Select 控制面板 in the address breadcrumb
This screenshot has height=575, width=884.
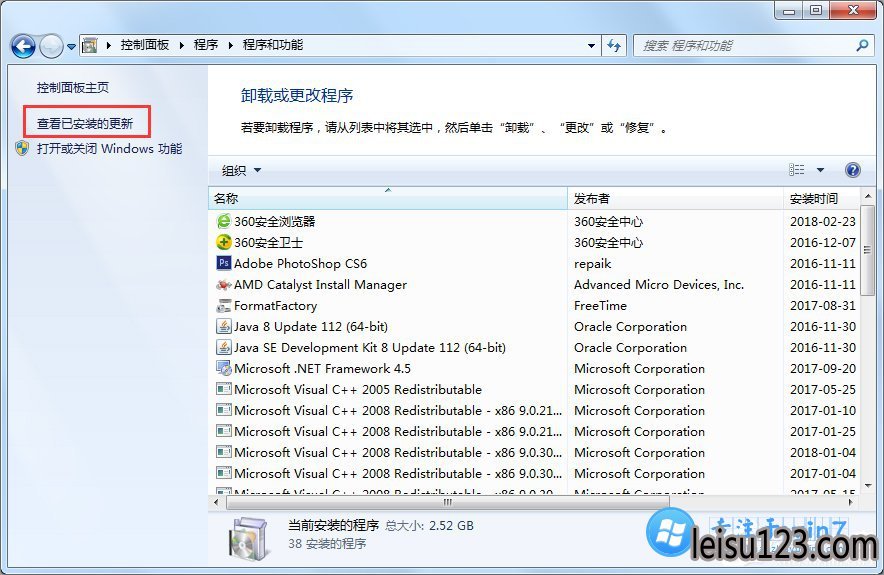(x=145, y=45)
